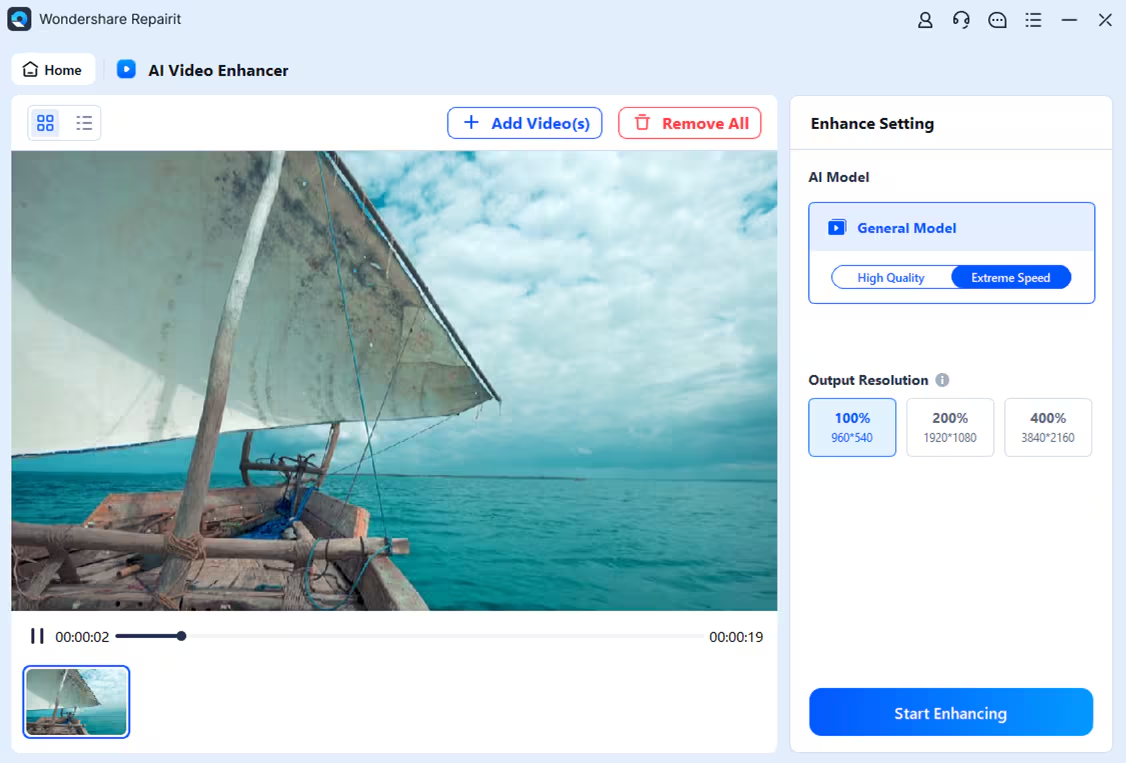Select 100% 960*540 output resolution
This screenshot has width=1126, height=763.
click(x=852, y=427)
